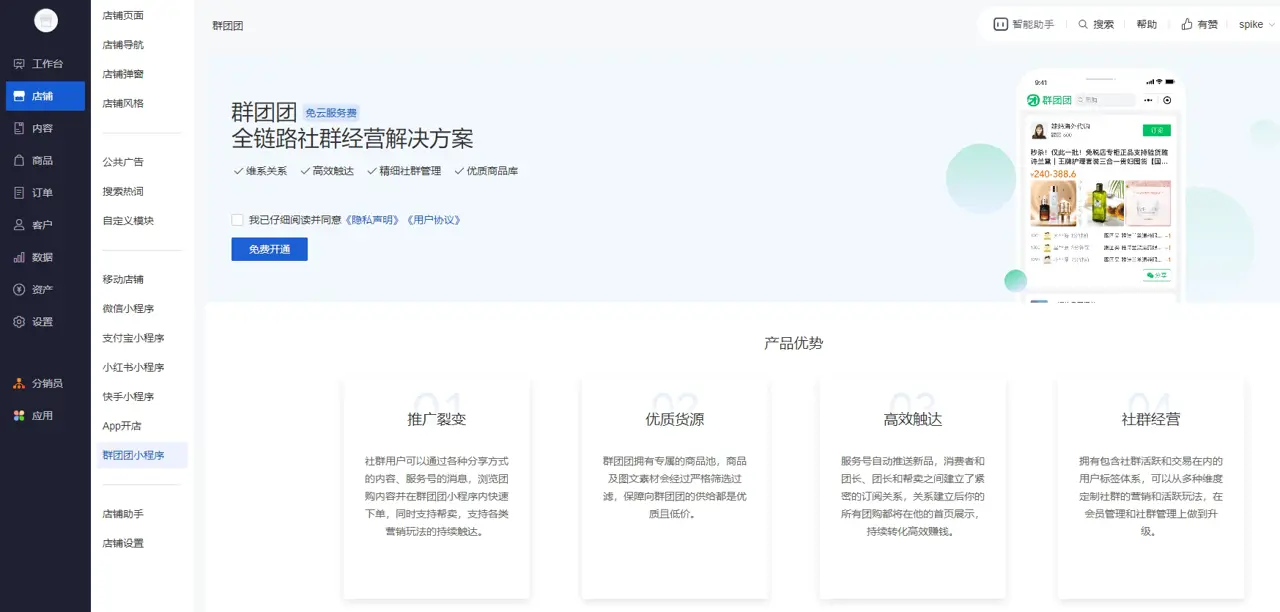Click the 资产 assets yen icon

pos(19,290)
